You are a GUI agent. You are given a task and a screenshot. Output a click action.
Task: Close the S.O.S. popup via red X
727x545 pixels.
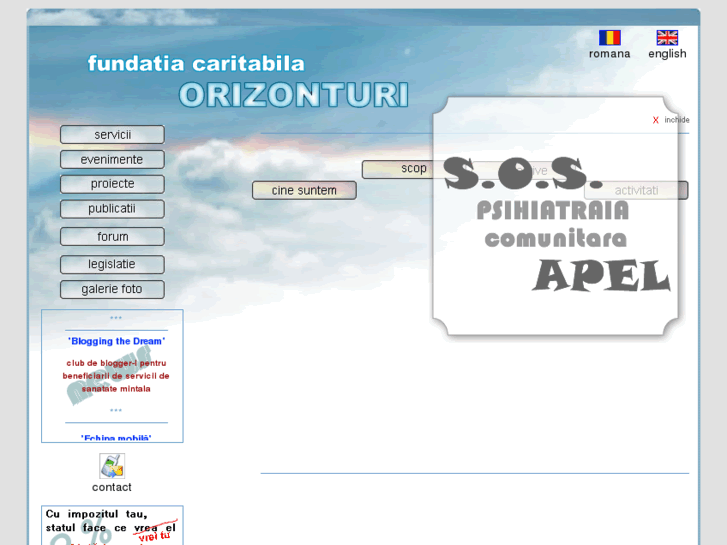656,120
